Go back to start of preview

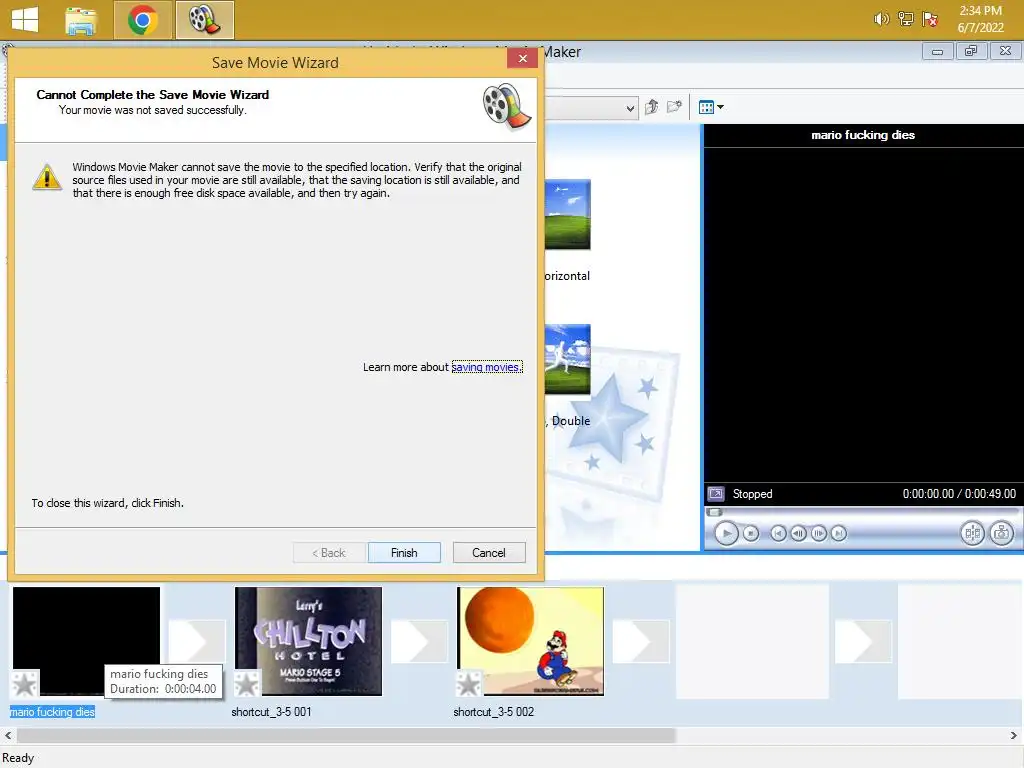(778, 534)
